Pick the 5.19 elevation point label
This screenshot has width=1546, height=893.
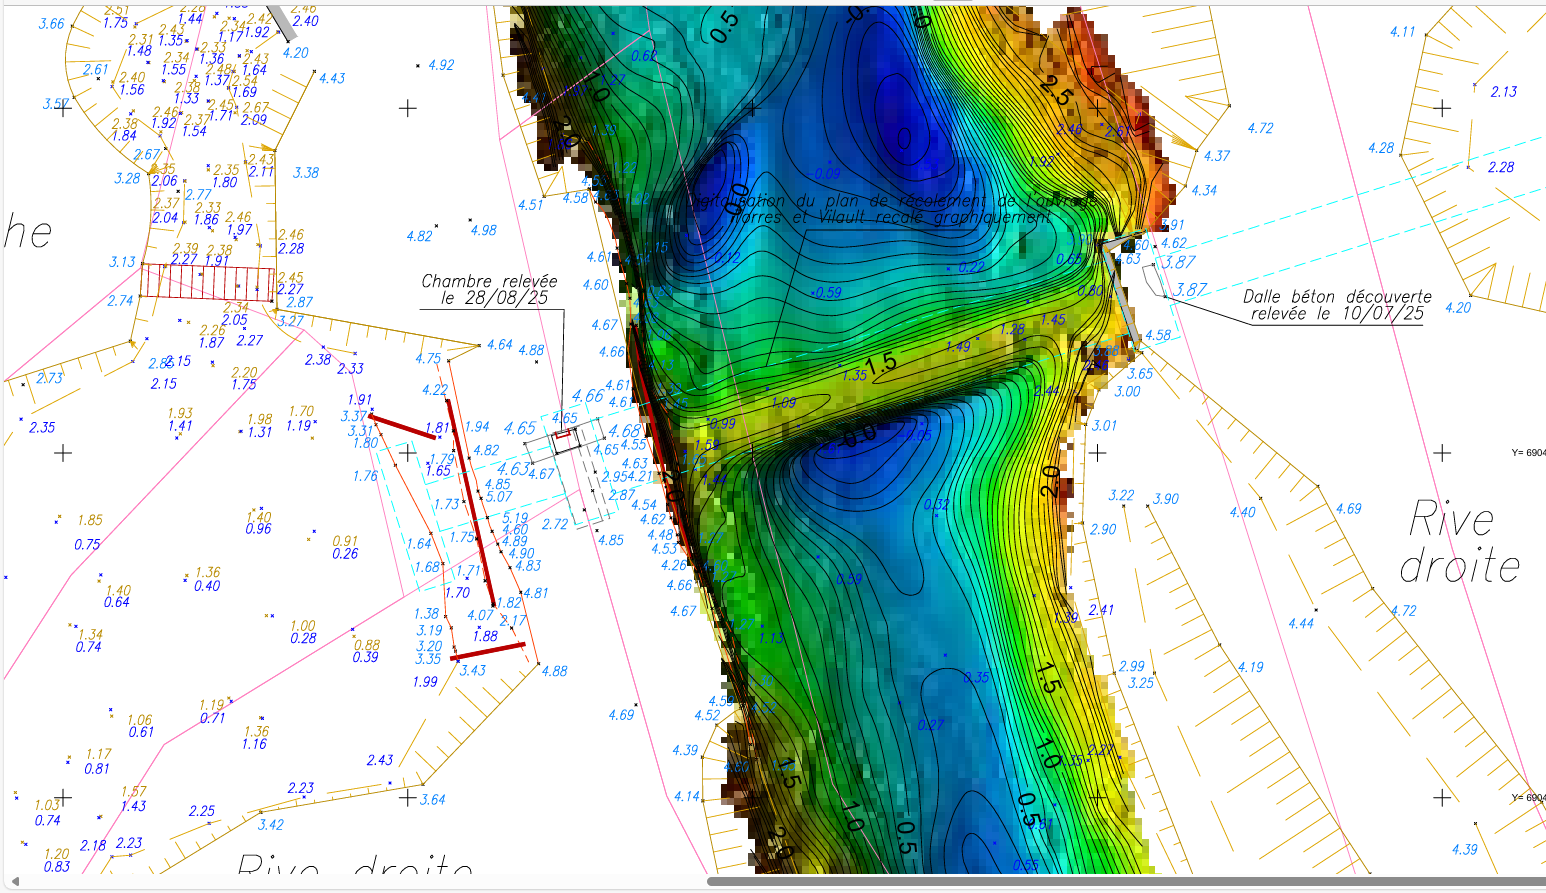515,519
